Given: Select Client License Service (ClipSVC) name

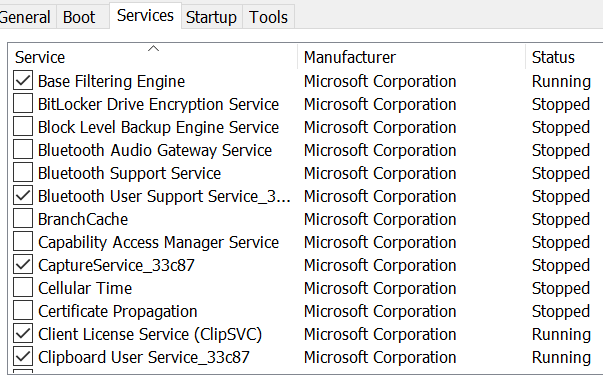Looking at the screenshot, I should [150, 335].
